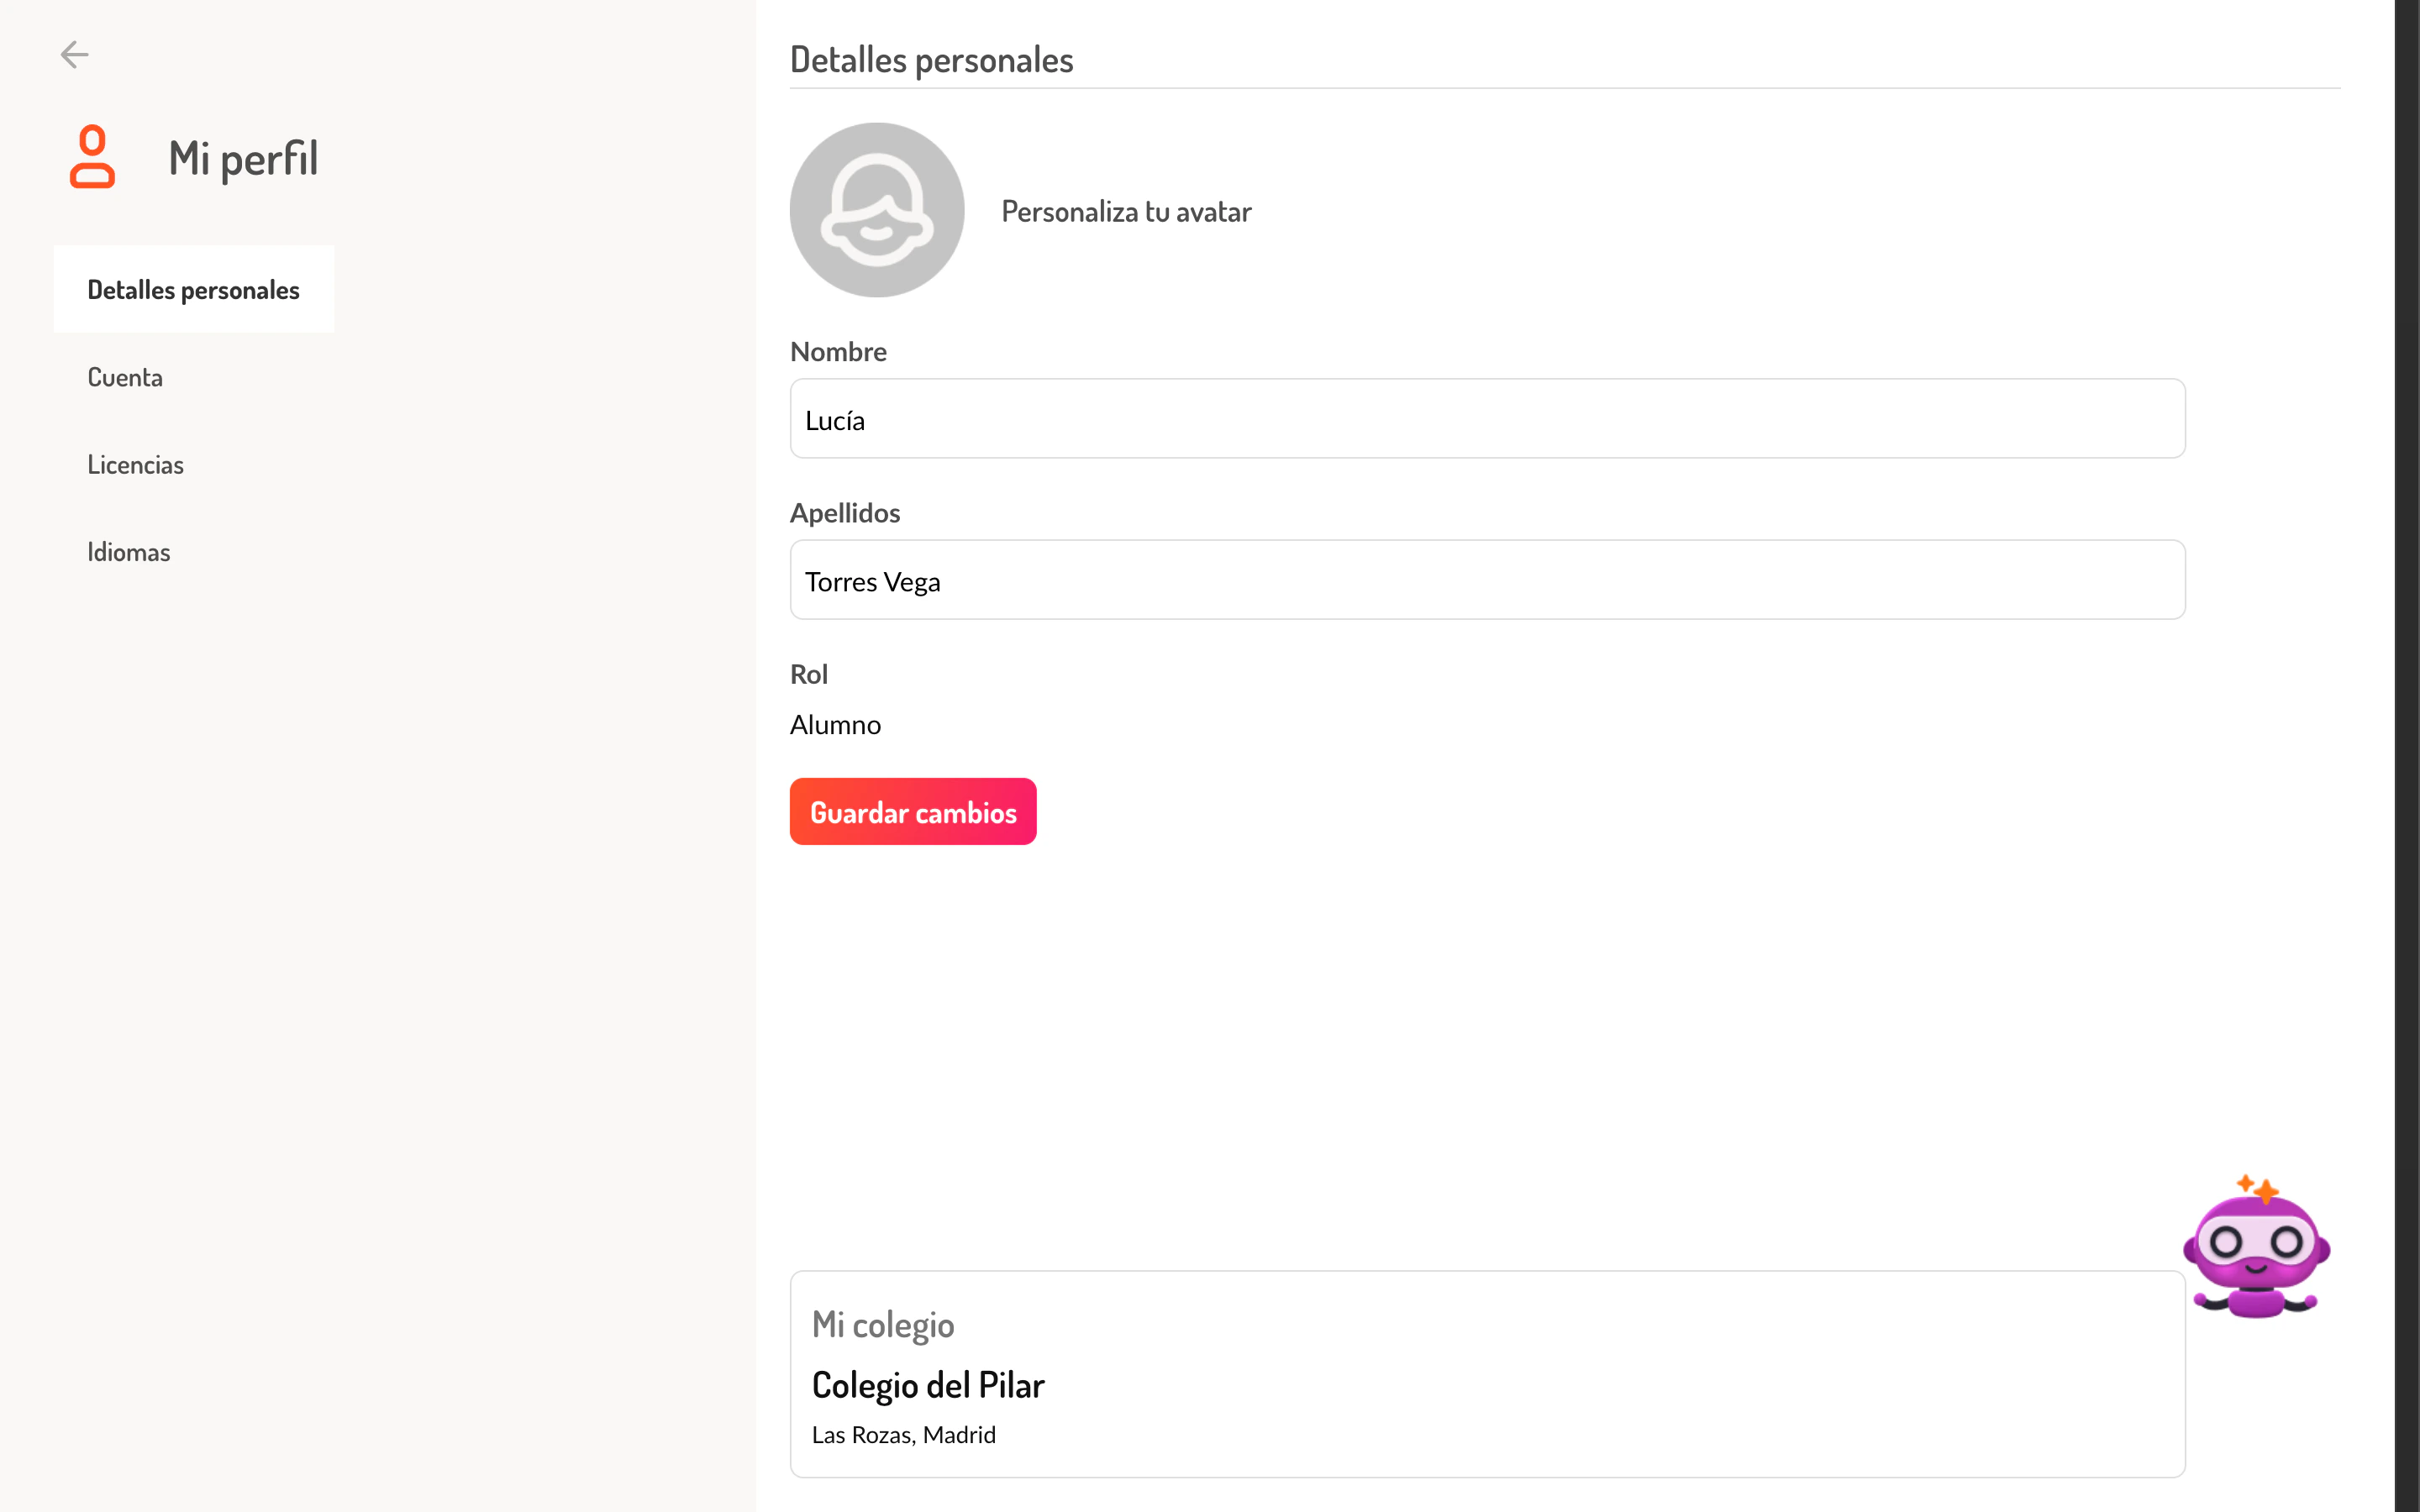The height and width of the screenshot is (1512, 2420).
Task: Click the back arrow icon
Action: (75, 54)
